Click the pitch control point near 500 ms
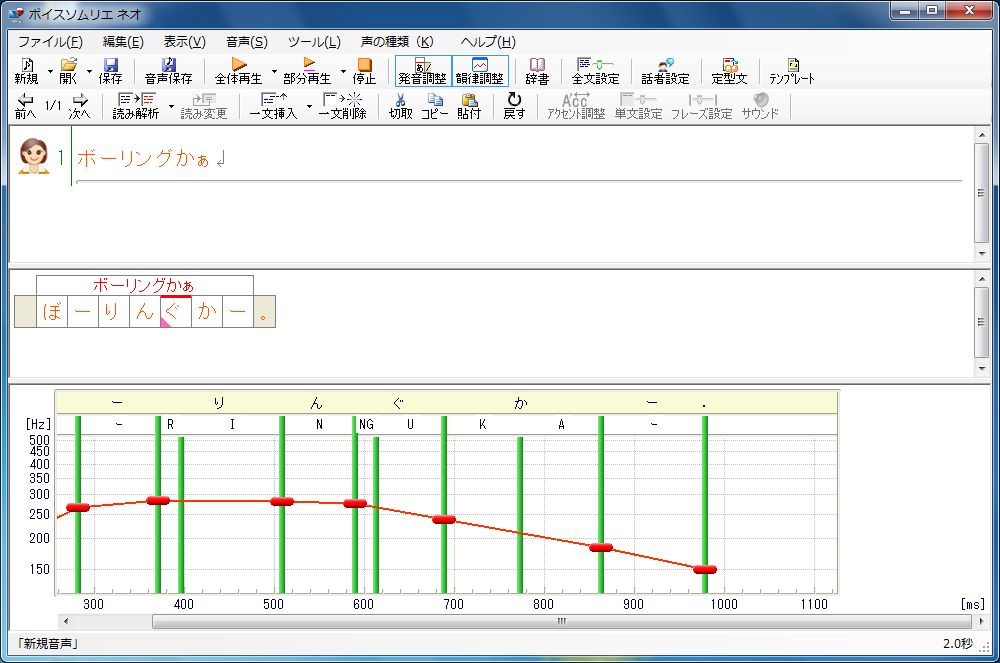Viewport: 1000px width, 663px height. point(282,502)
